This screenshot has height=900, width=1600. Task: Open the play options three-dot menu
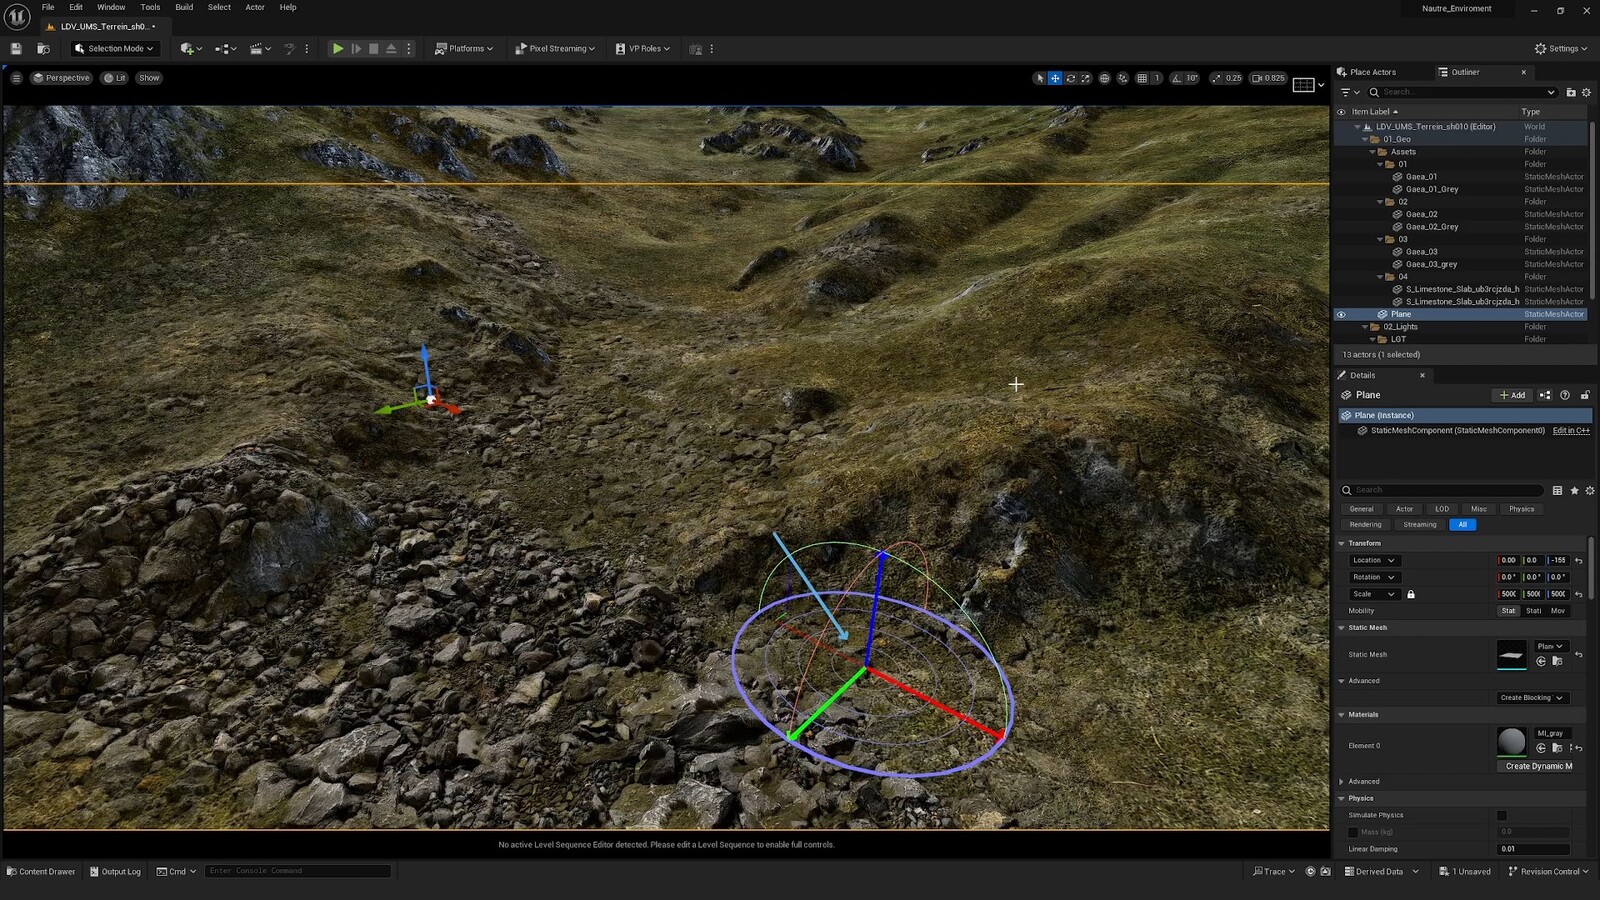(x=408, y=48)
